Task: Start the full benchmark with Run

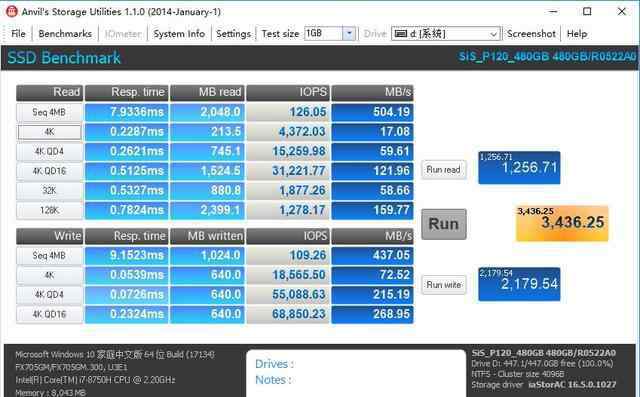Action: pos(444,224)
